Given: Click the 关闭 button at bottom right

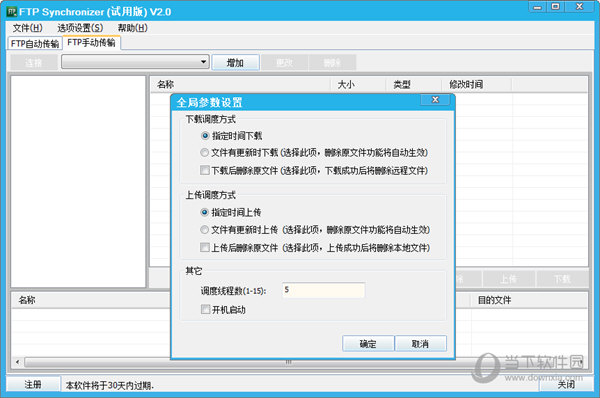Looking at the screenshot, I should pyautogui.click(x=566, y=384).
